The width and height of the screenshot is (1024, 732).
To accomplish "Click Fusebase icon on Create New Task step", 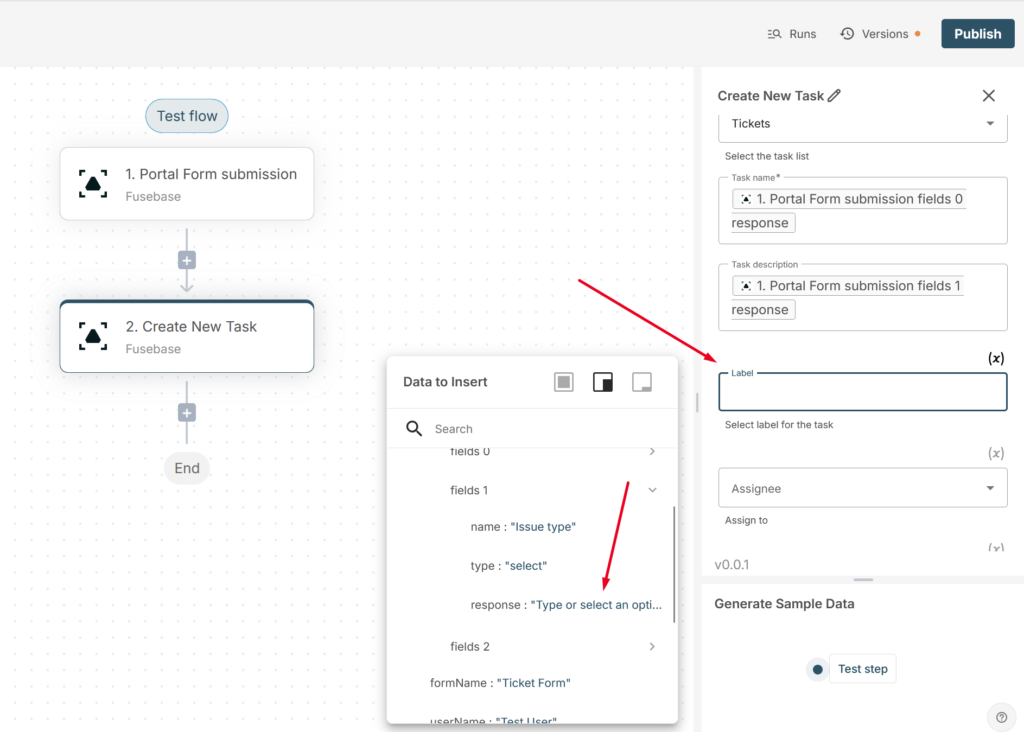I will [93, 336].
